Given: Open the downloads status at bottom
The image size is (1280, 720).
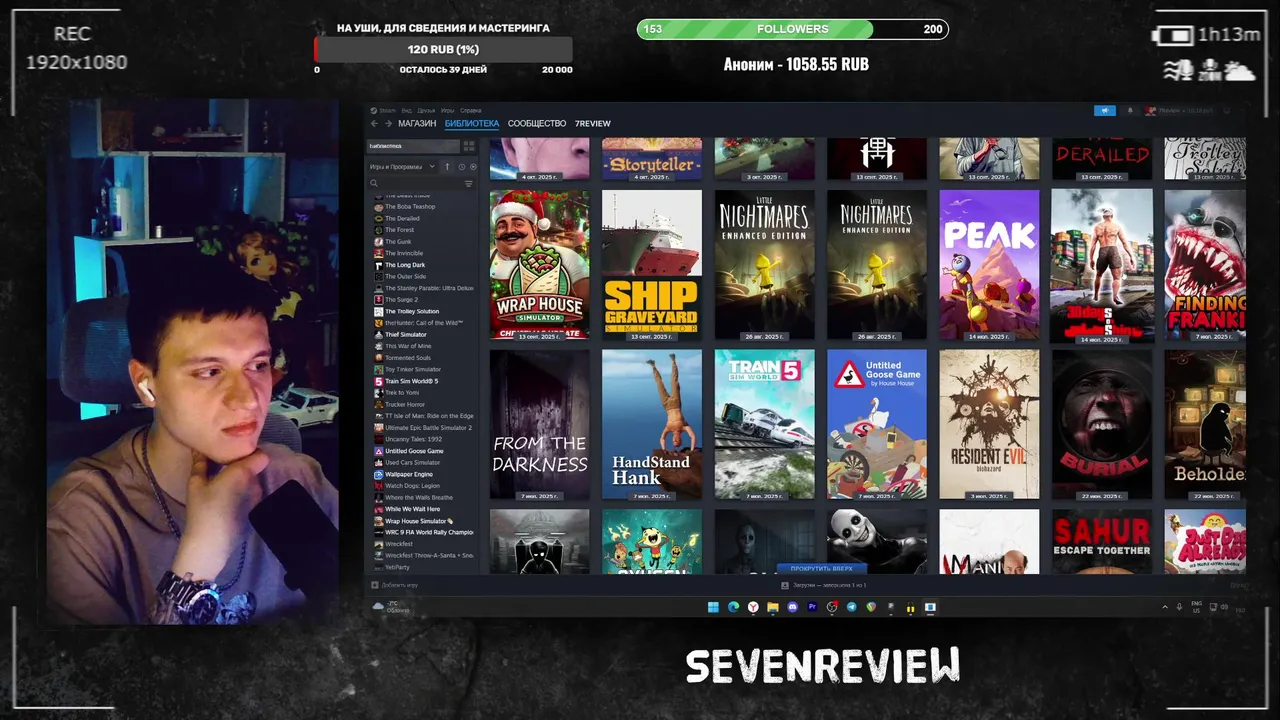Looking at the screenshot, I should point(823,585).
